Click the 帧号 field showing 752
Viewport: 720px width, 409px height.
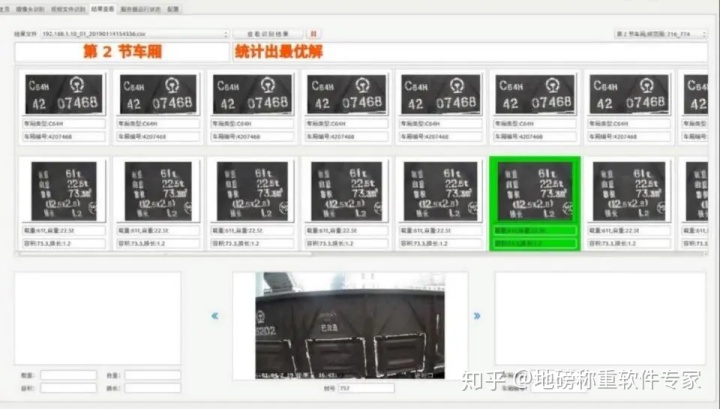point(366,388)
